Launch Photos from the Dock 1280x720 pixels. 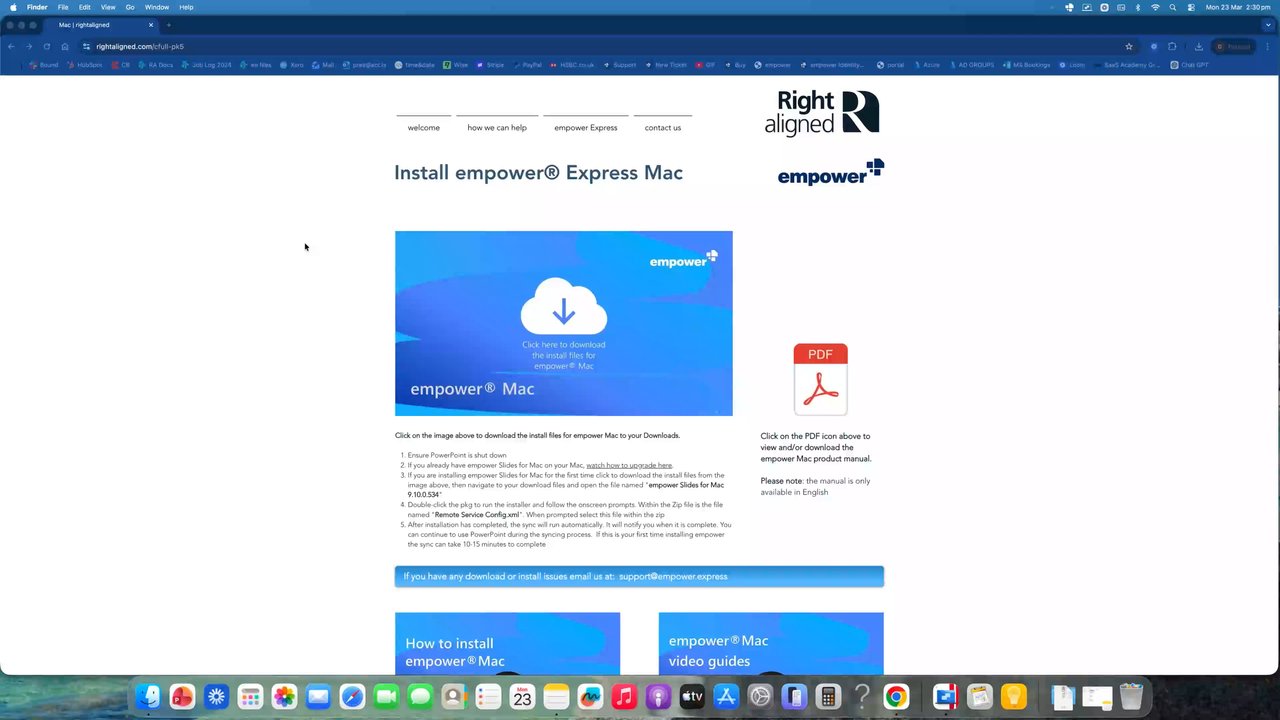(284, 696)
